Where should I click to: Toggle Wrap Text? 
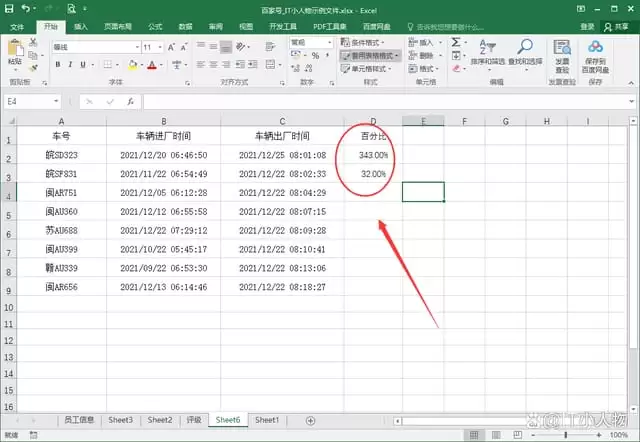[x=270, y=47]
